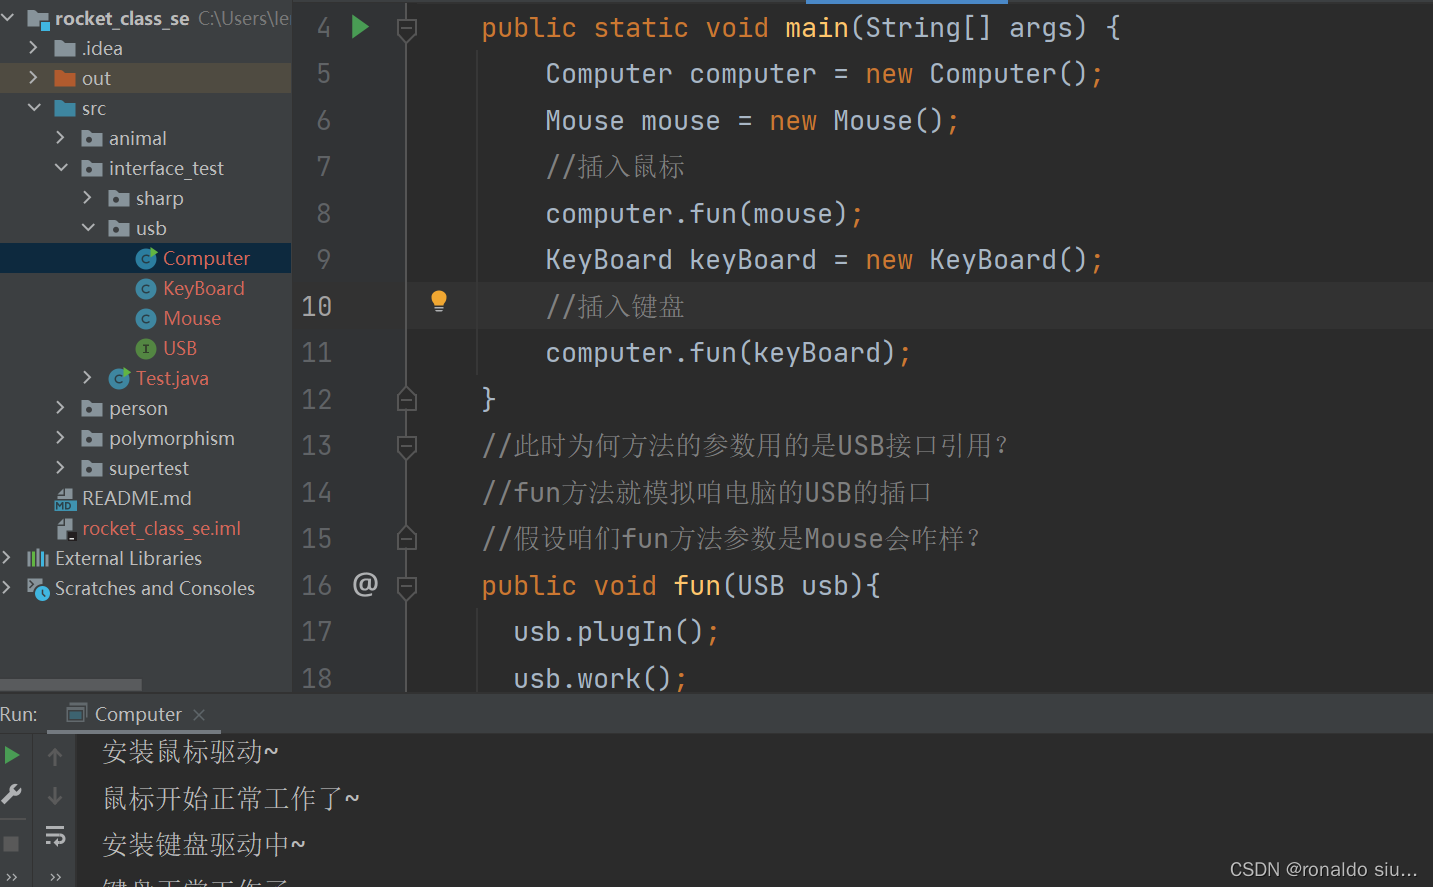The width and height of the screenshot is (1433, 887).
Task: Expand the polymorphism package
Action: (60, 437)
